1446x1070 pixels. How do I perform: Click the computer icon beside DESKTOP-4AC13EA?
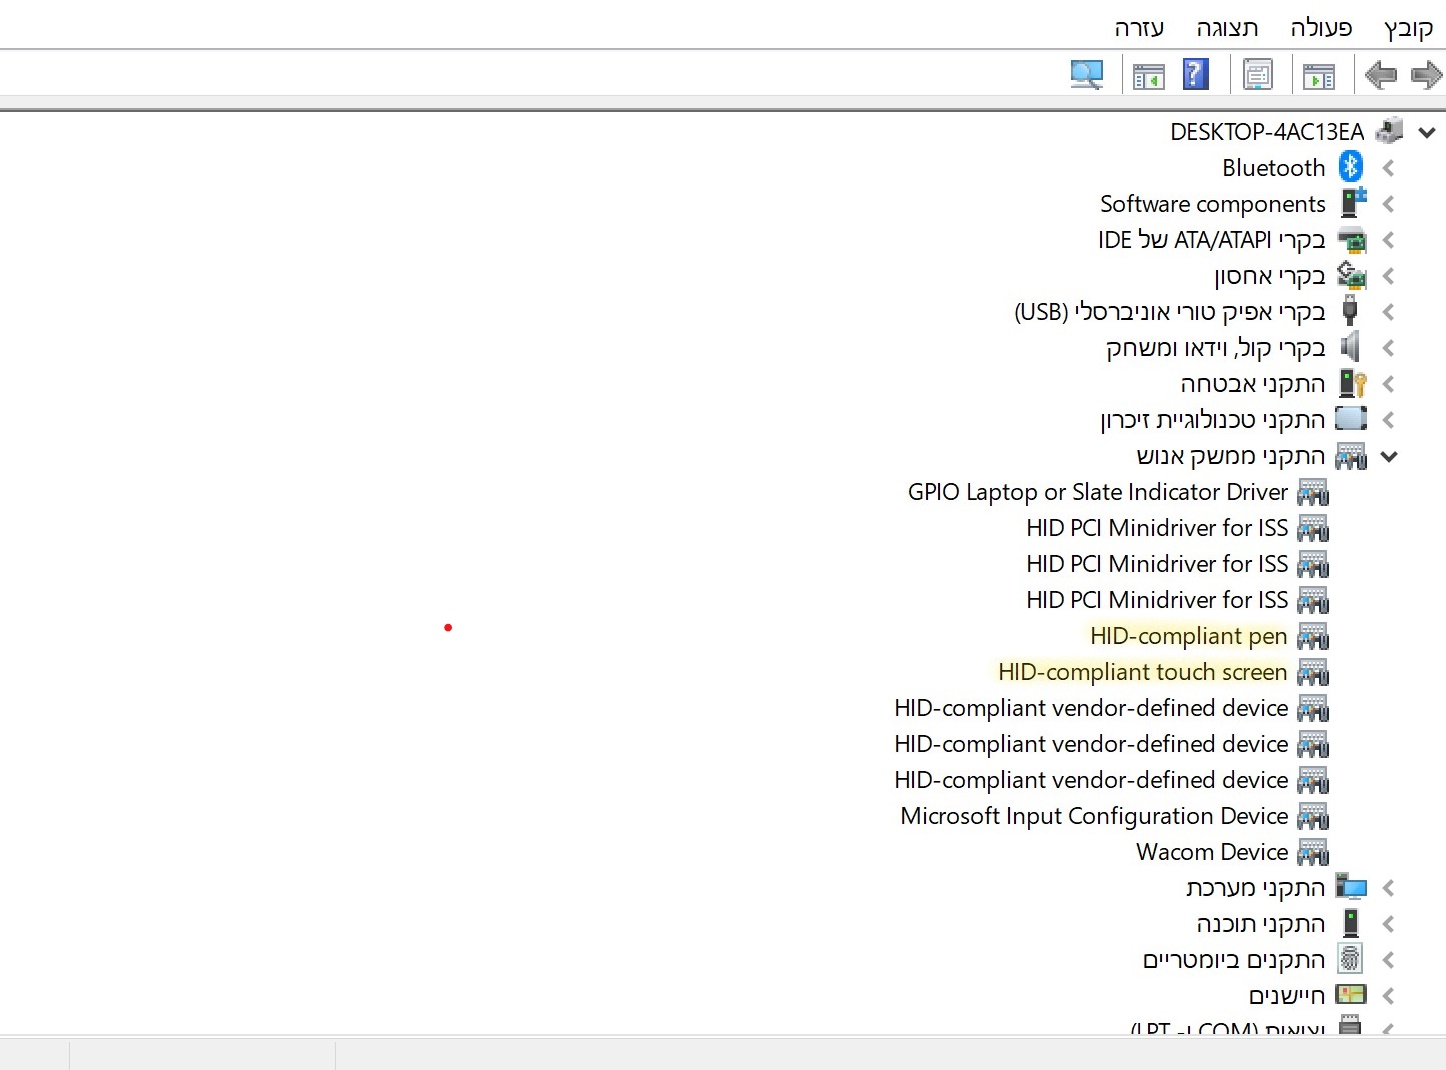[1389, 131]
